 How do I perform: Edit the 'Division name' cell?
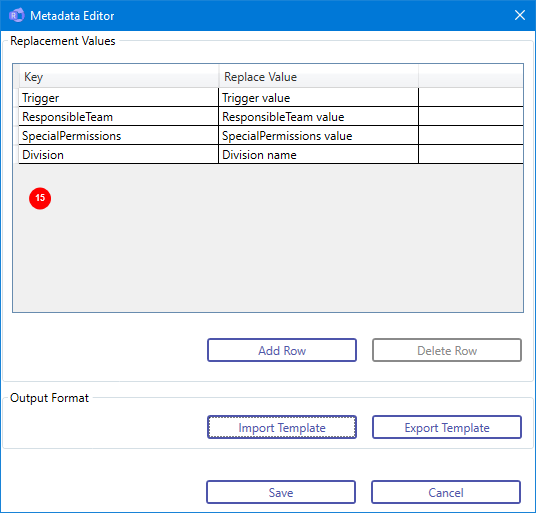tap(318, 155)
